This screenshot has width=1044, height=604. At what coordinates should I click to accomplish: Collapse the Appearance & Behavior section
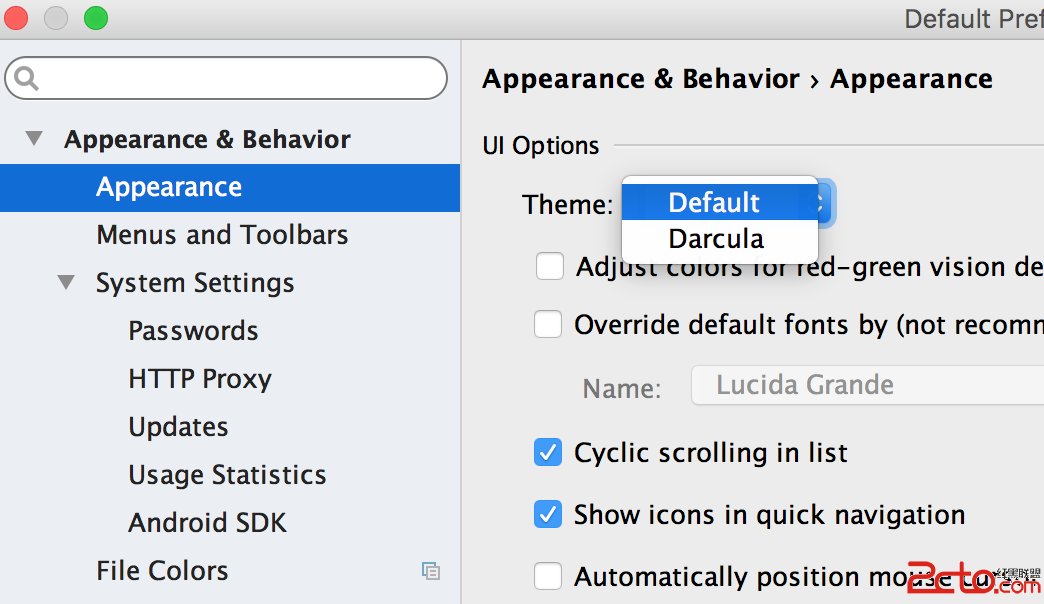tap(35, 139)
